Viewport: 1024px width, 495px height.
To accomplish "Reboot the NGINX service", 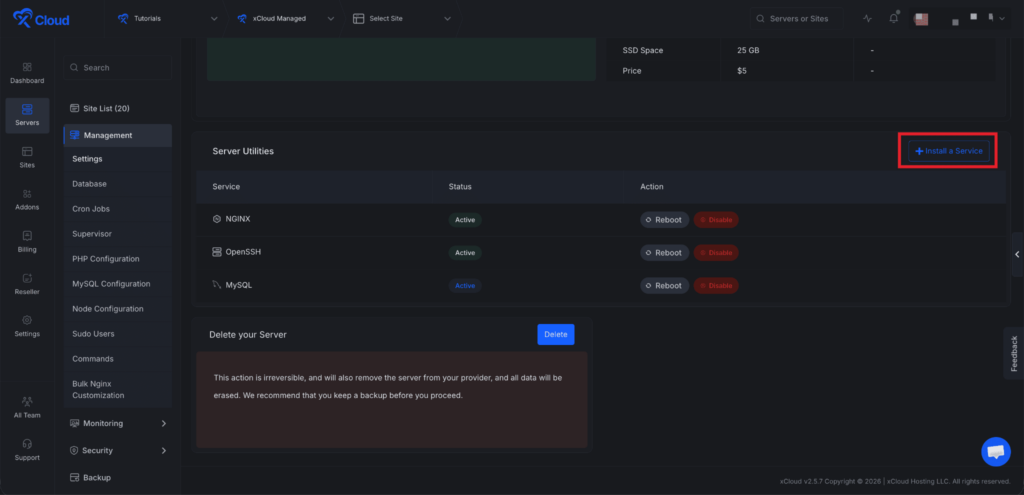I will coord(664,219).
